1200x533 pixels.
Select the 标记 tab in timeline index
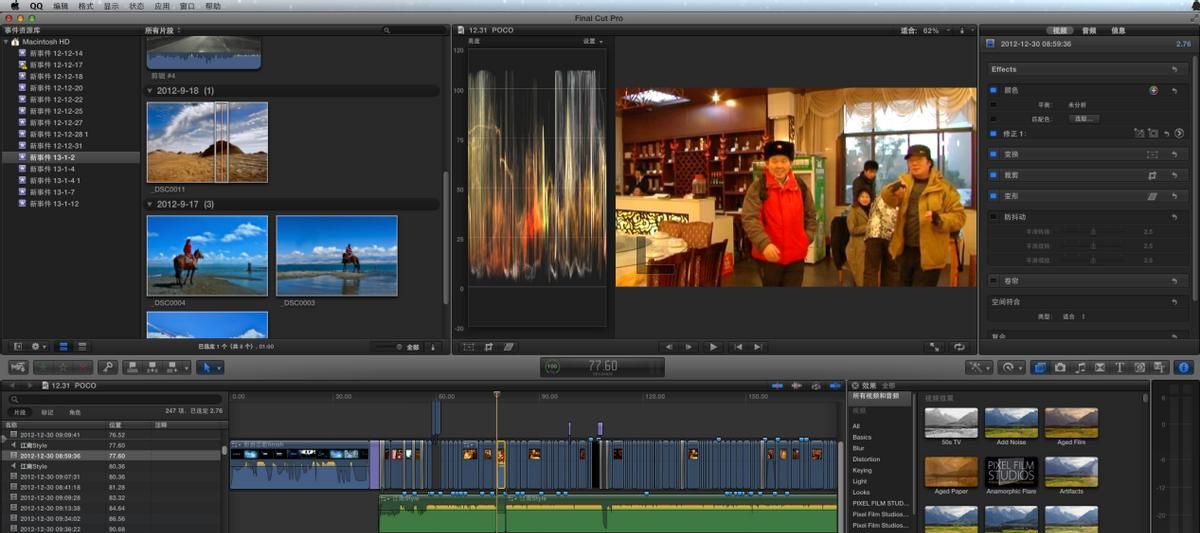(46, 412)
